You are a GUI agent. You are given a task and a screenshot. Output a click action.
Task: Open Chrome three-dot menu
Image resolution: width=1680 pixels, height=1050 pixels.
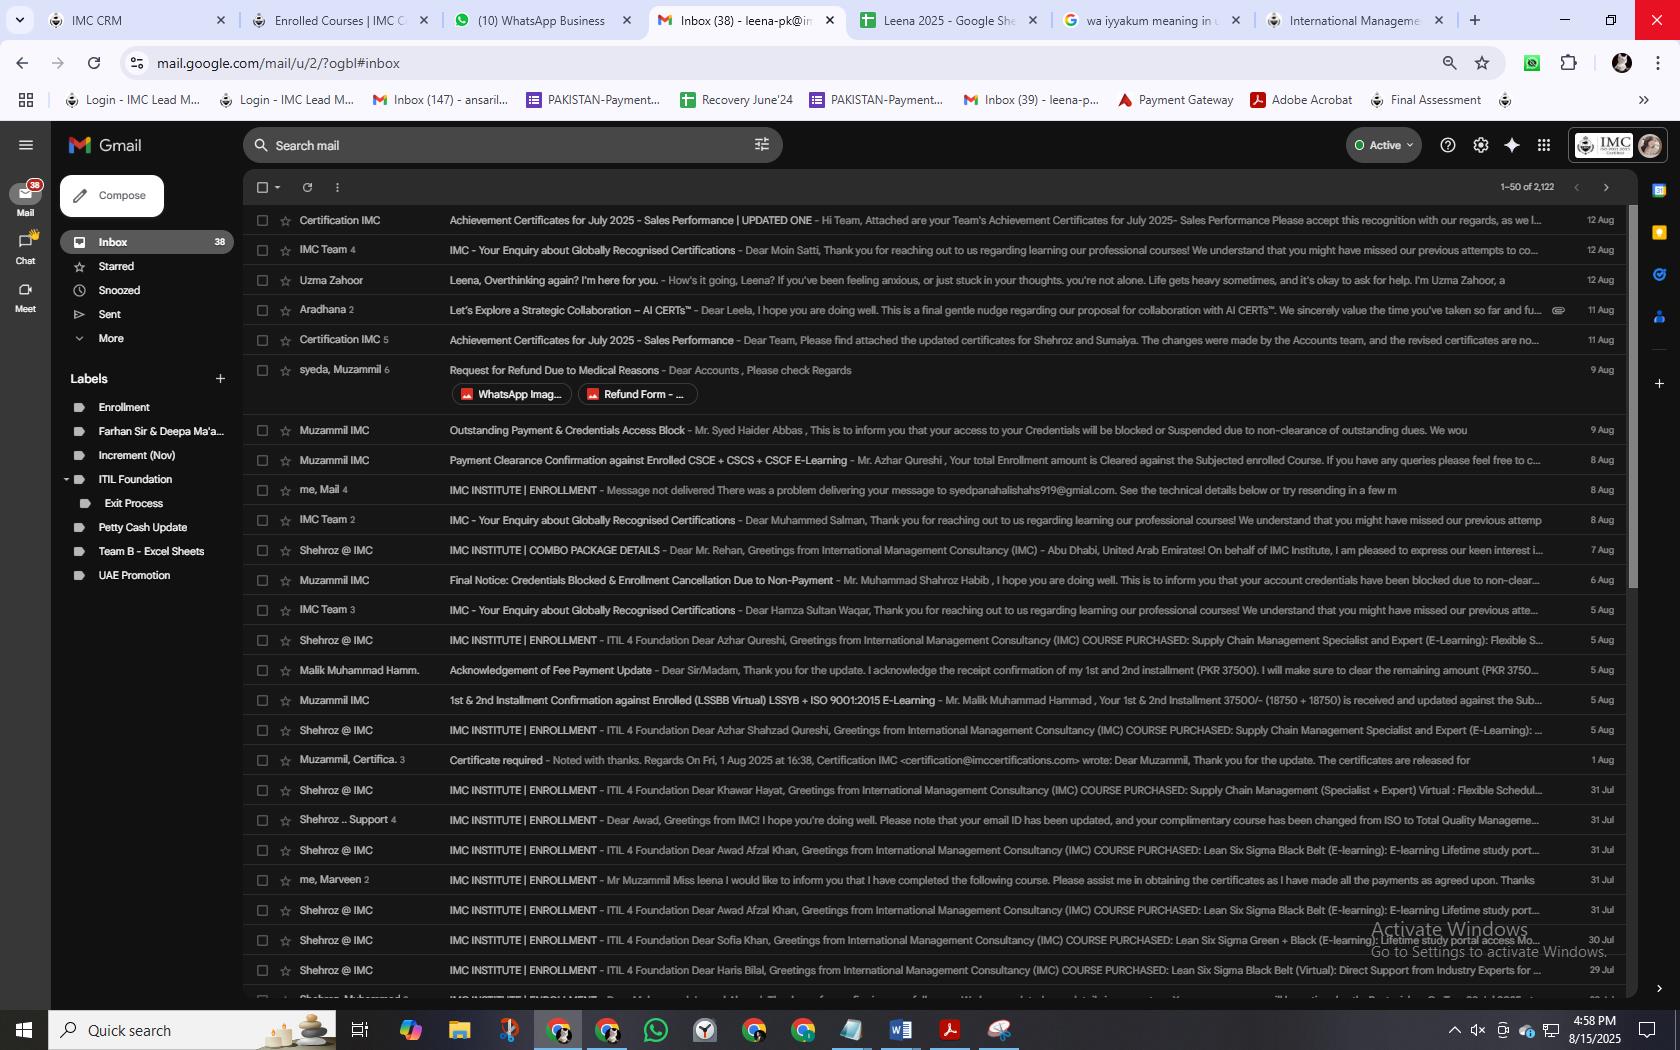pyautogui.click(x=1657, y=63)
